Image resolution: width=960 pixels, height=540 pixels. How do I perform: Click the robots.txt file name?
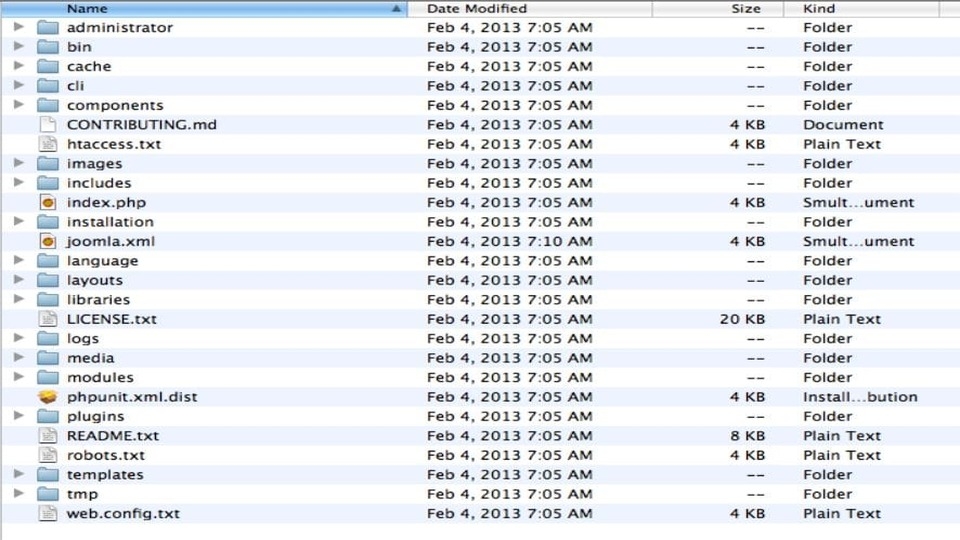[106, 456]
